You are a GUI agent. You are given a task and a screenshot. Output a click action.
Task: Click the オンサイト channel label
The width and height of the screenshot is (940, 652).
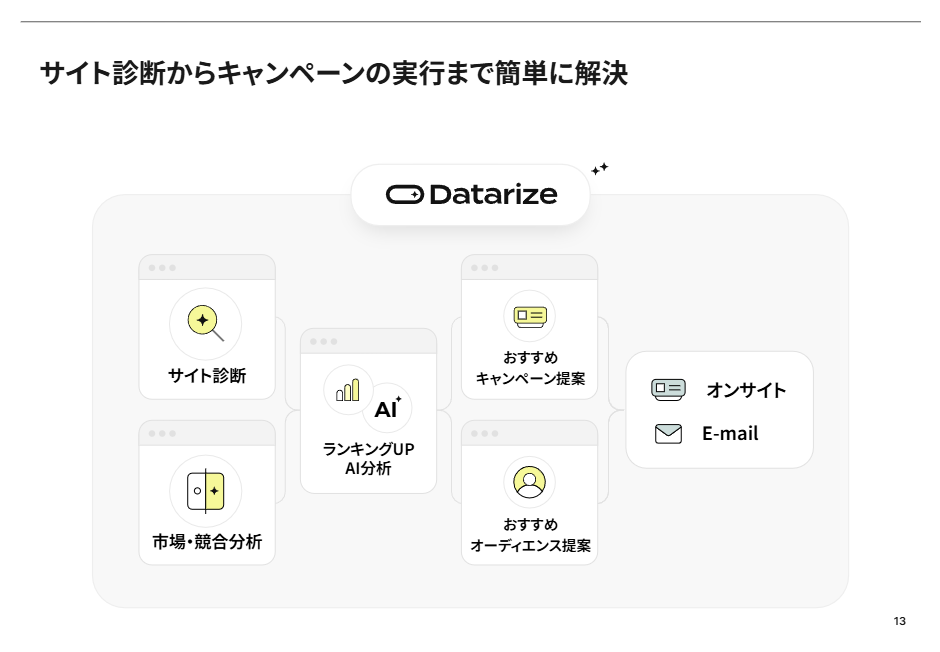(x=746, y=390)
